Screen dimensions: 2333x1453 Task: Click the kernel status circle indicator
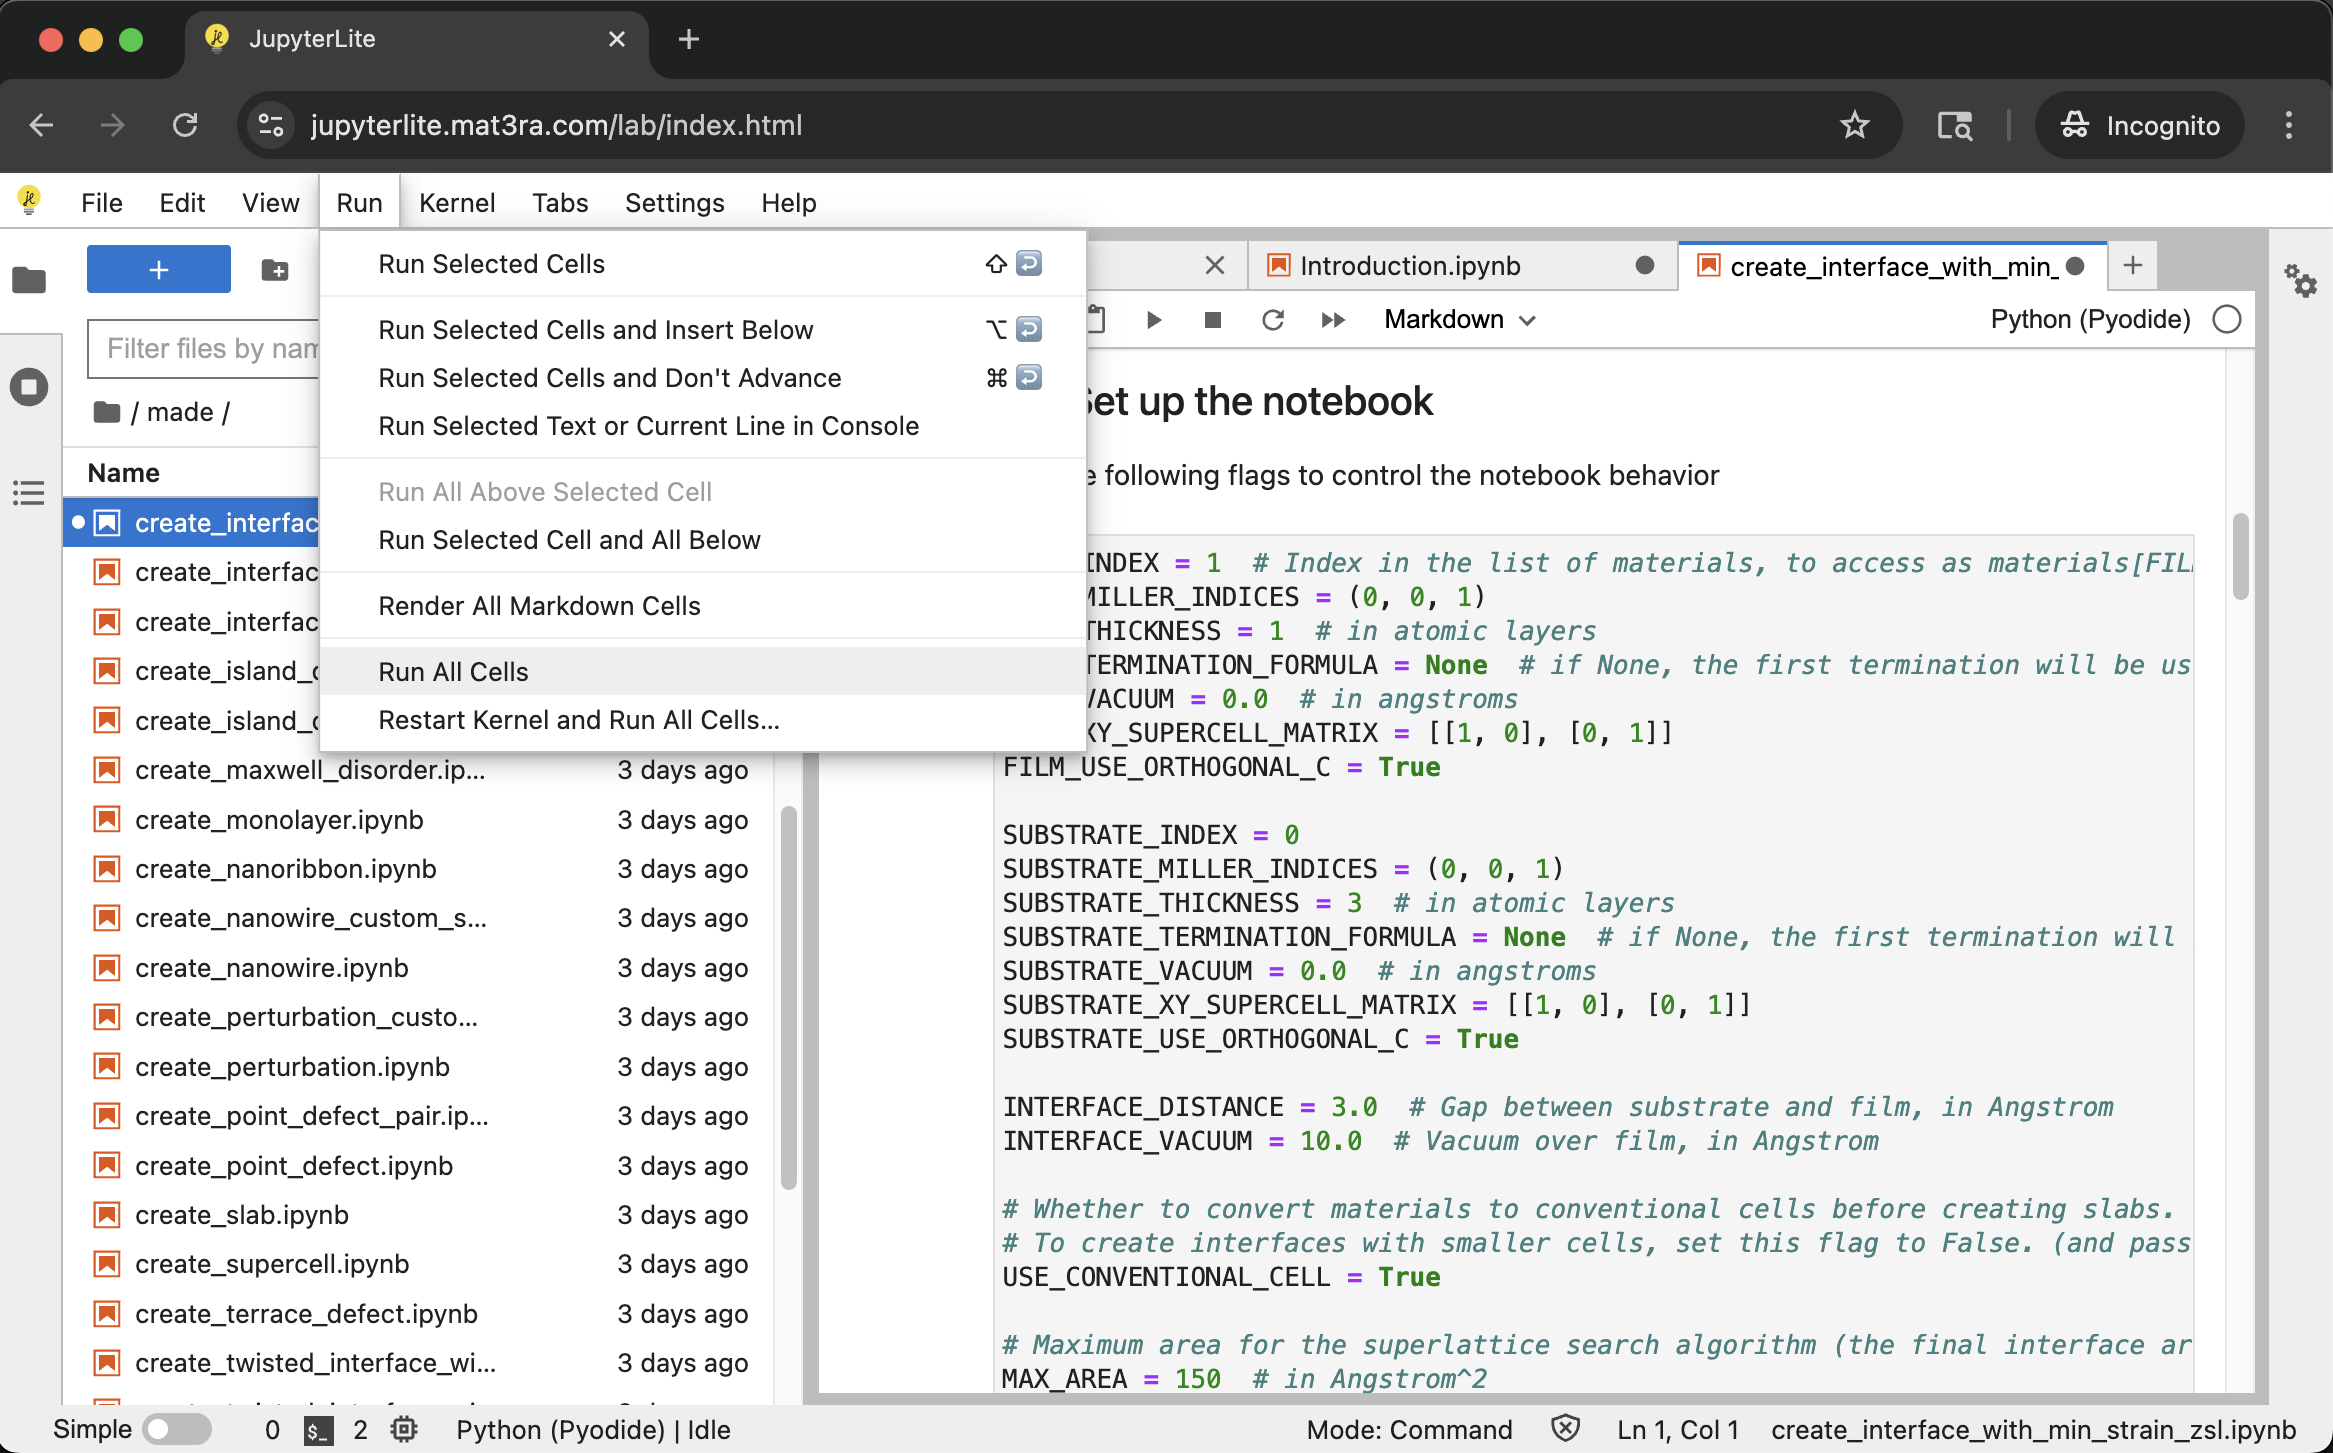(x=2227, y=320)
